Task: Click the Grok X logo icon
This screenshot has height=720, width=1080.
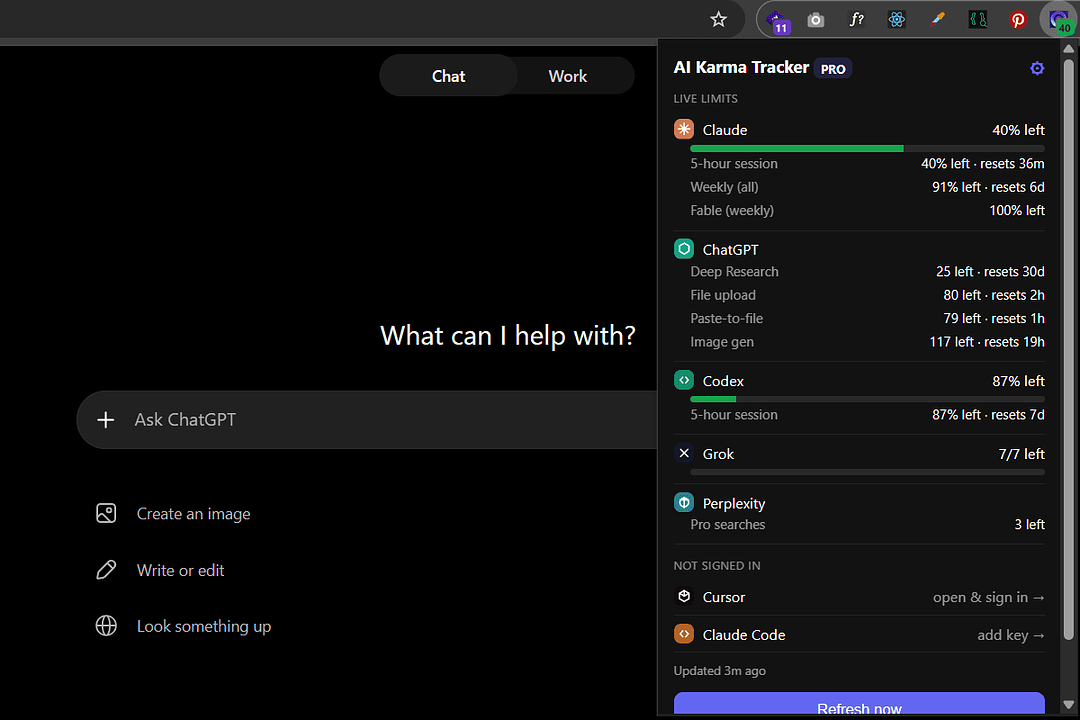Action: [684, 453]
